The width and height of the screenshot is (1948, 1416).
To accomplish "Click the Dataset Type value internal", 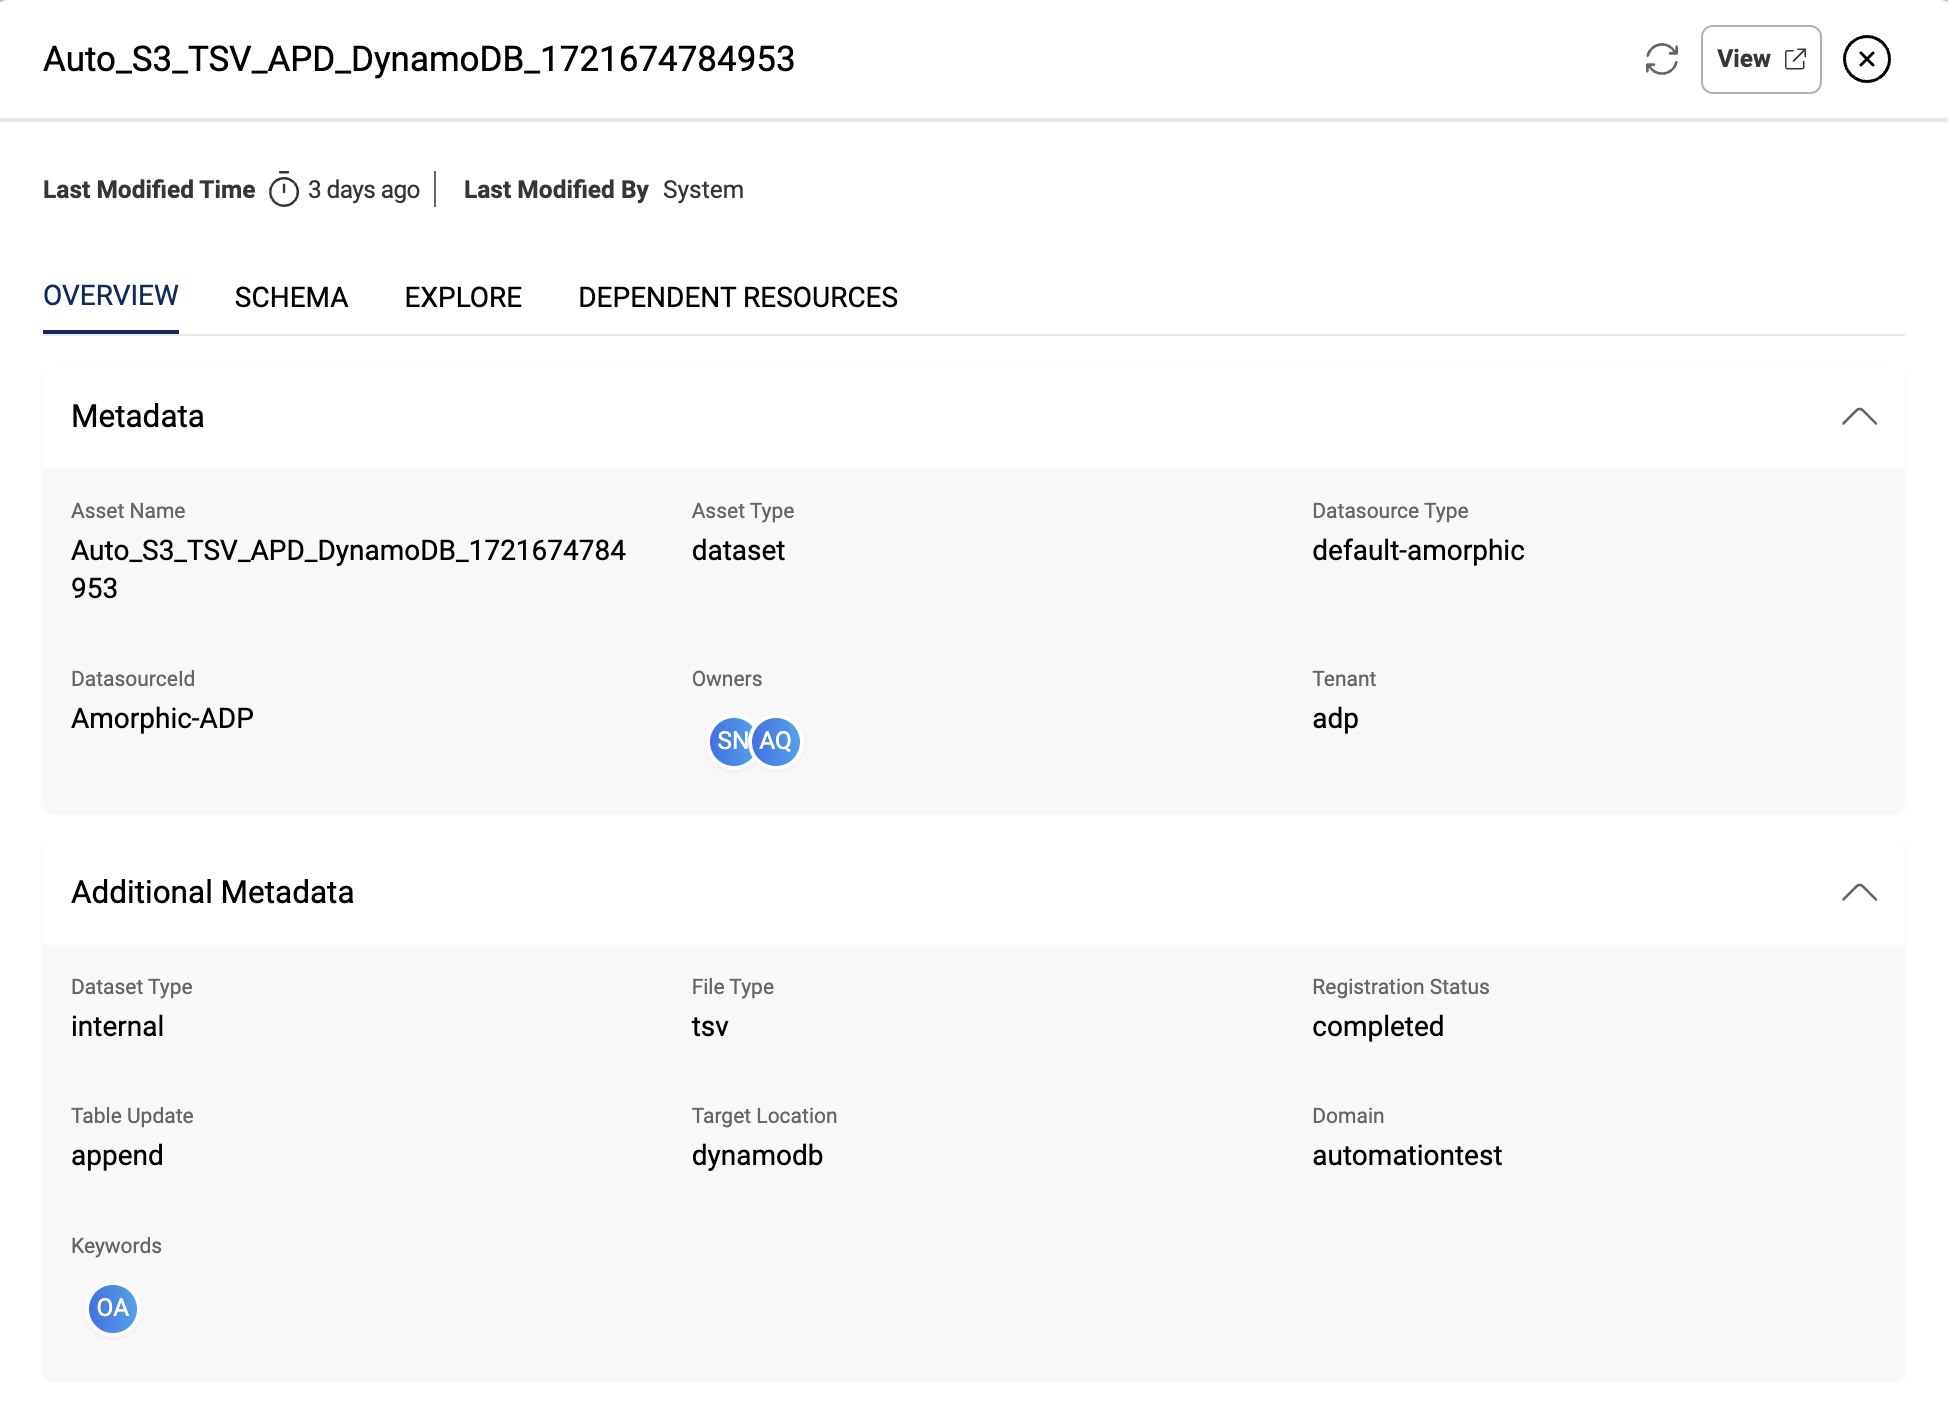I will [117, 1026].
